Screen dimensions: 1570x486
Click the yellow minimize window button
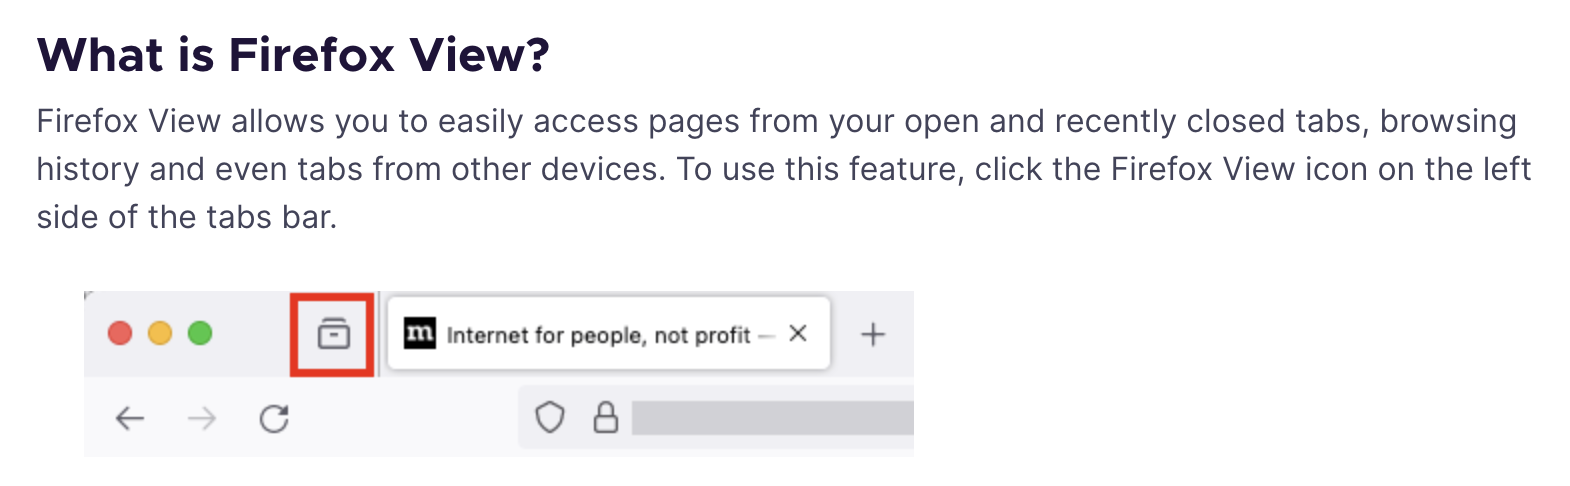pos(160,333)
